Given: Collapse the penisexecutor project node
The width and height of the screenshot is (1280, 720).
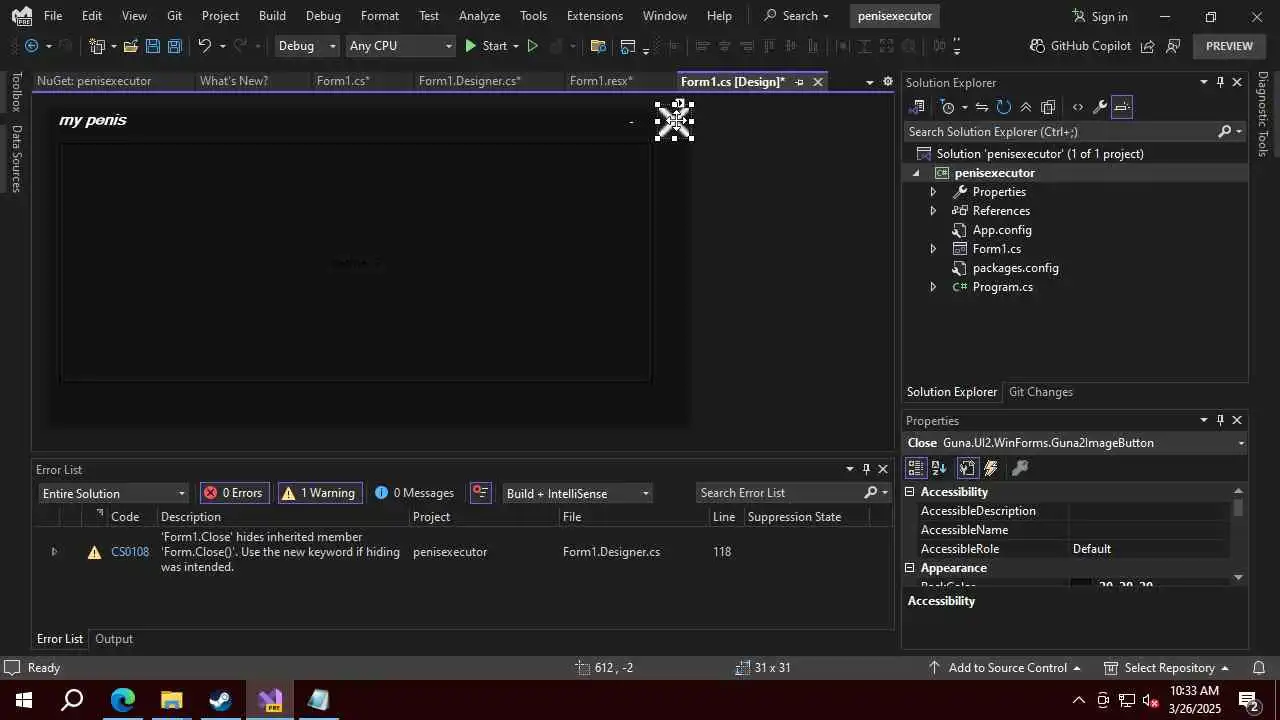Looking at the screenshot, I should (x=916, y=173).
